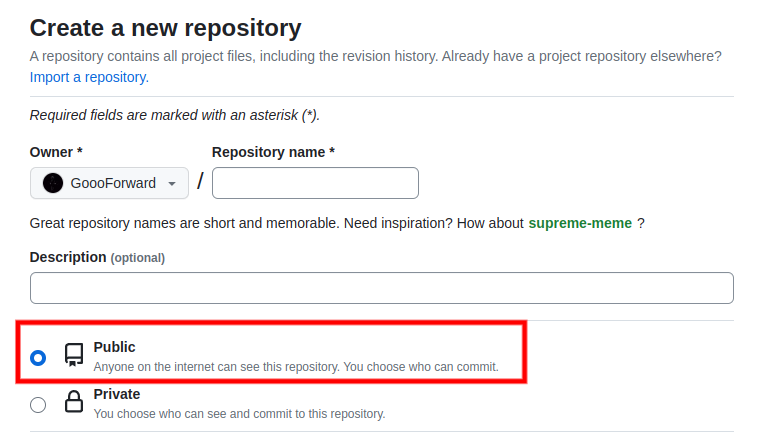
Task: Click the Private lock icon
Action: 74,401
